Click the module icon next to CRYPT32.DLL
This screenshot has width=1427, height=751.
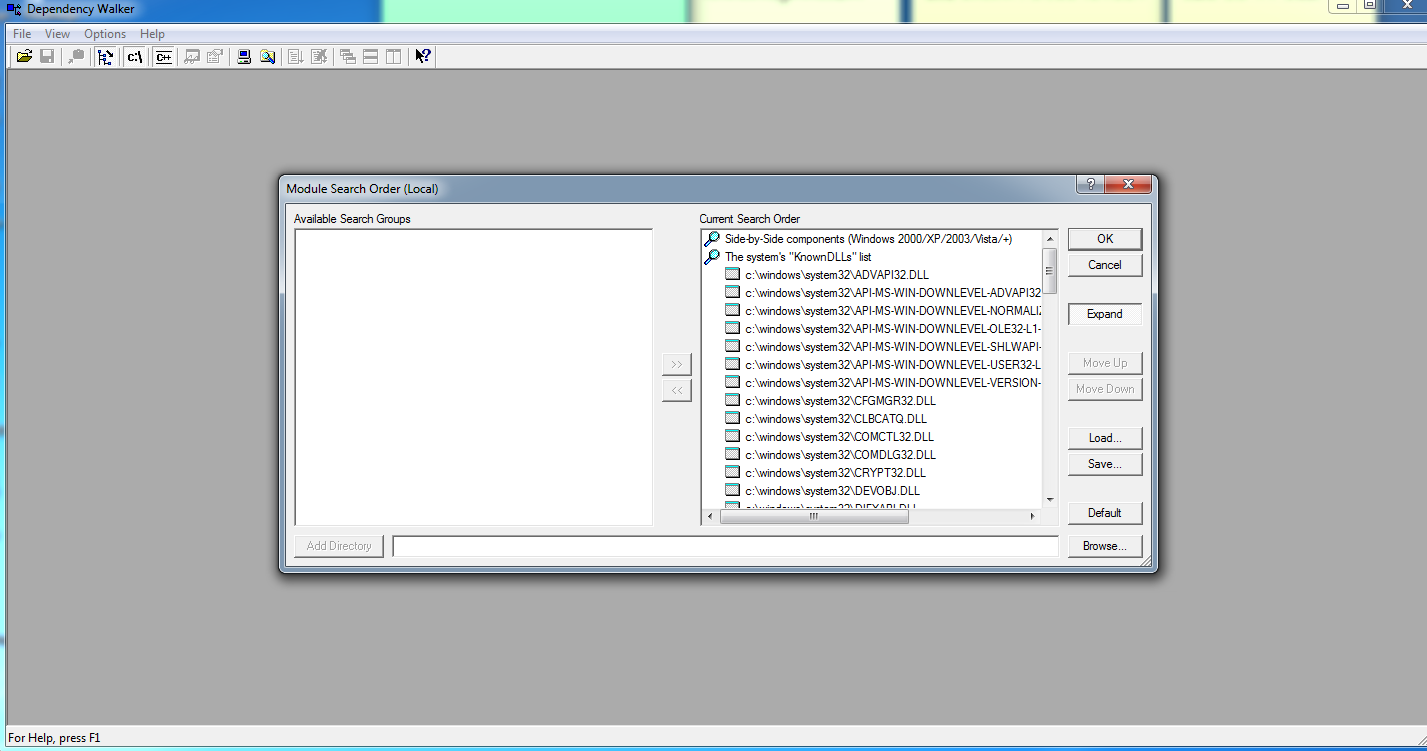coord(732,473)
